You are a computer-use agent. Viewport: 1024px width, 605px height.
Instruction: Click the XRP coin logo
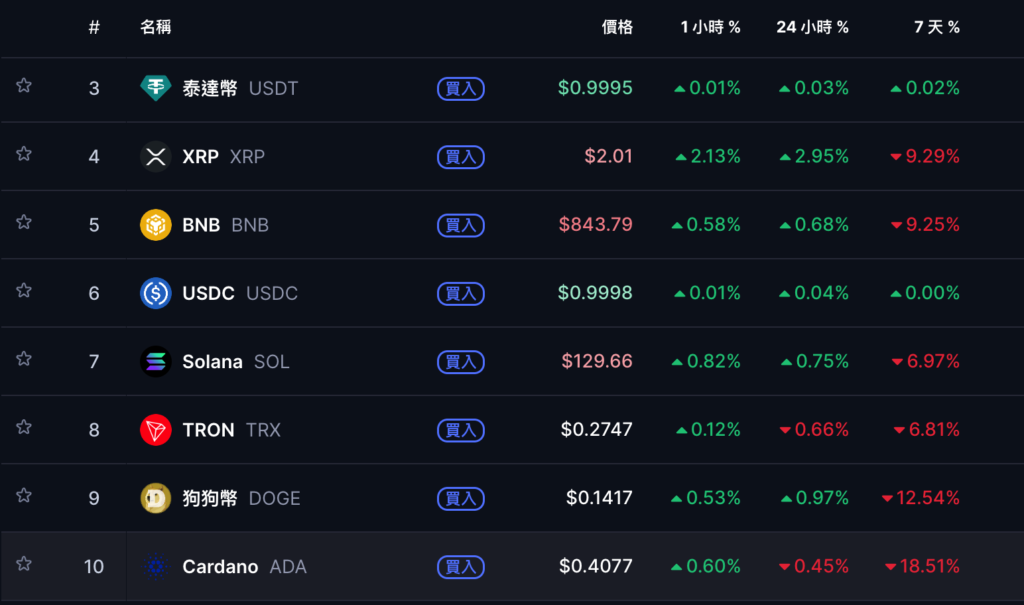coord(155,157)
